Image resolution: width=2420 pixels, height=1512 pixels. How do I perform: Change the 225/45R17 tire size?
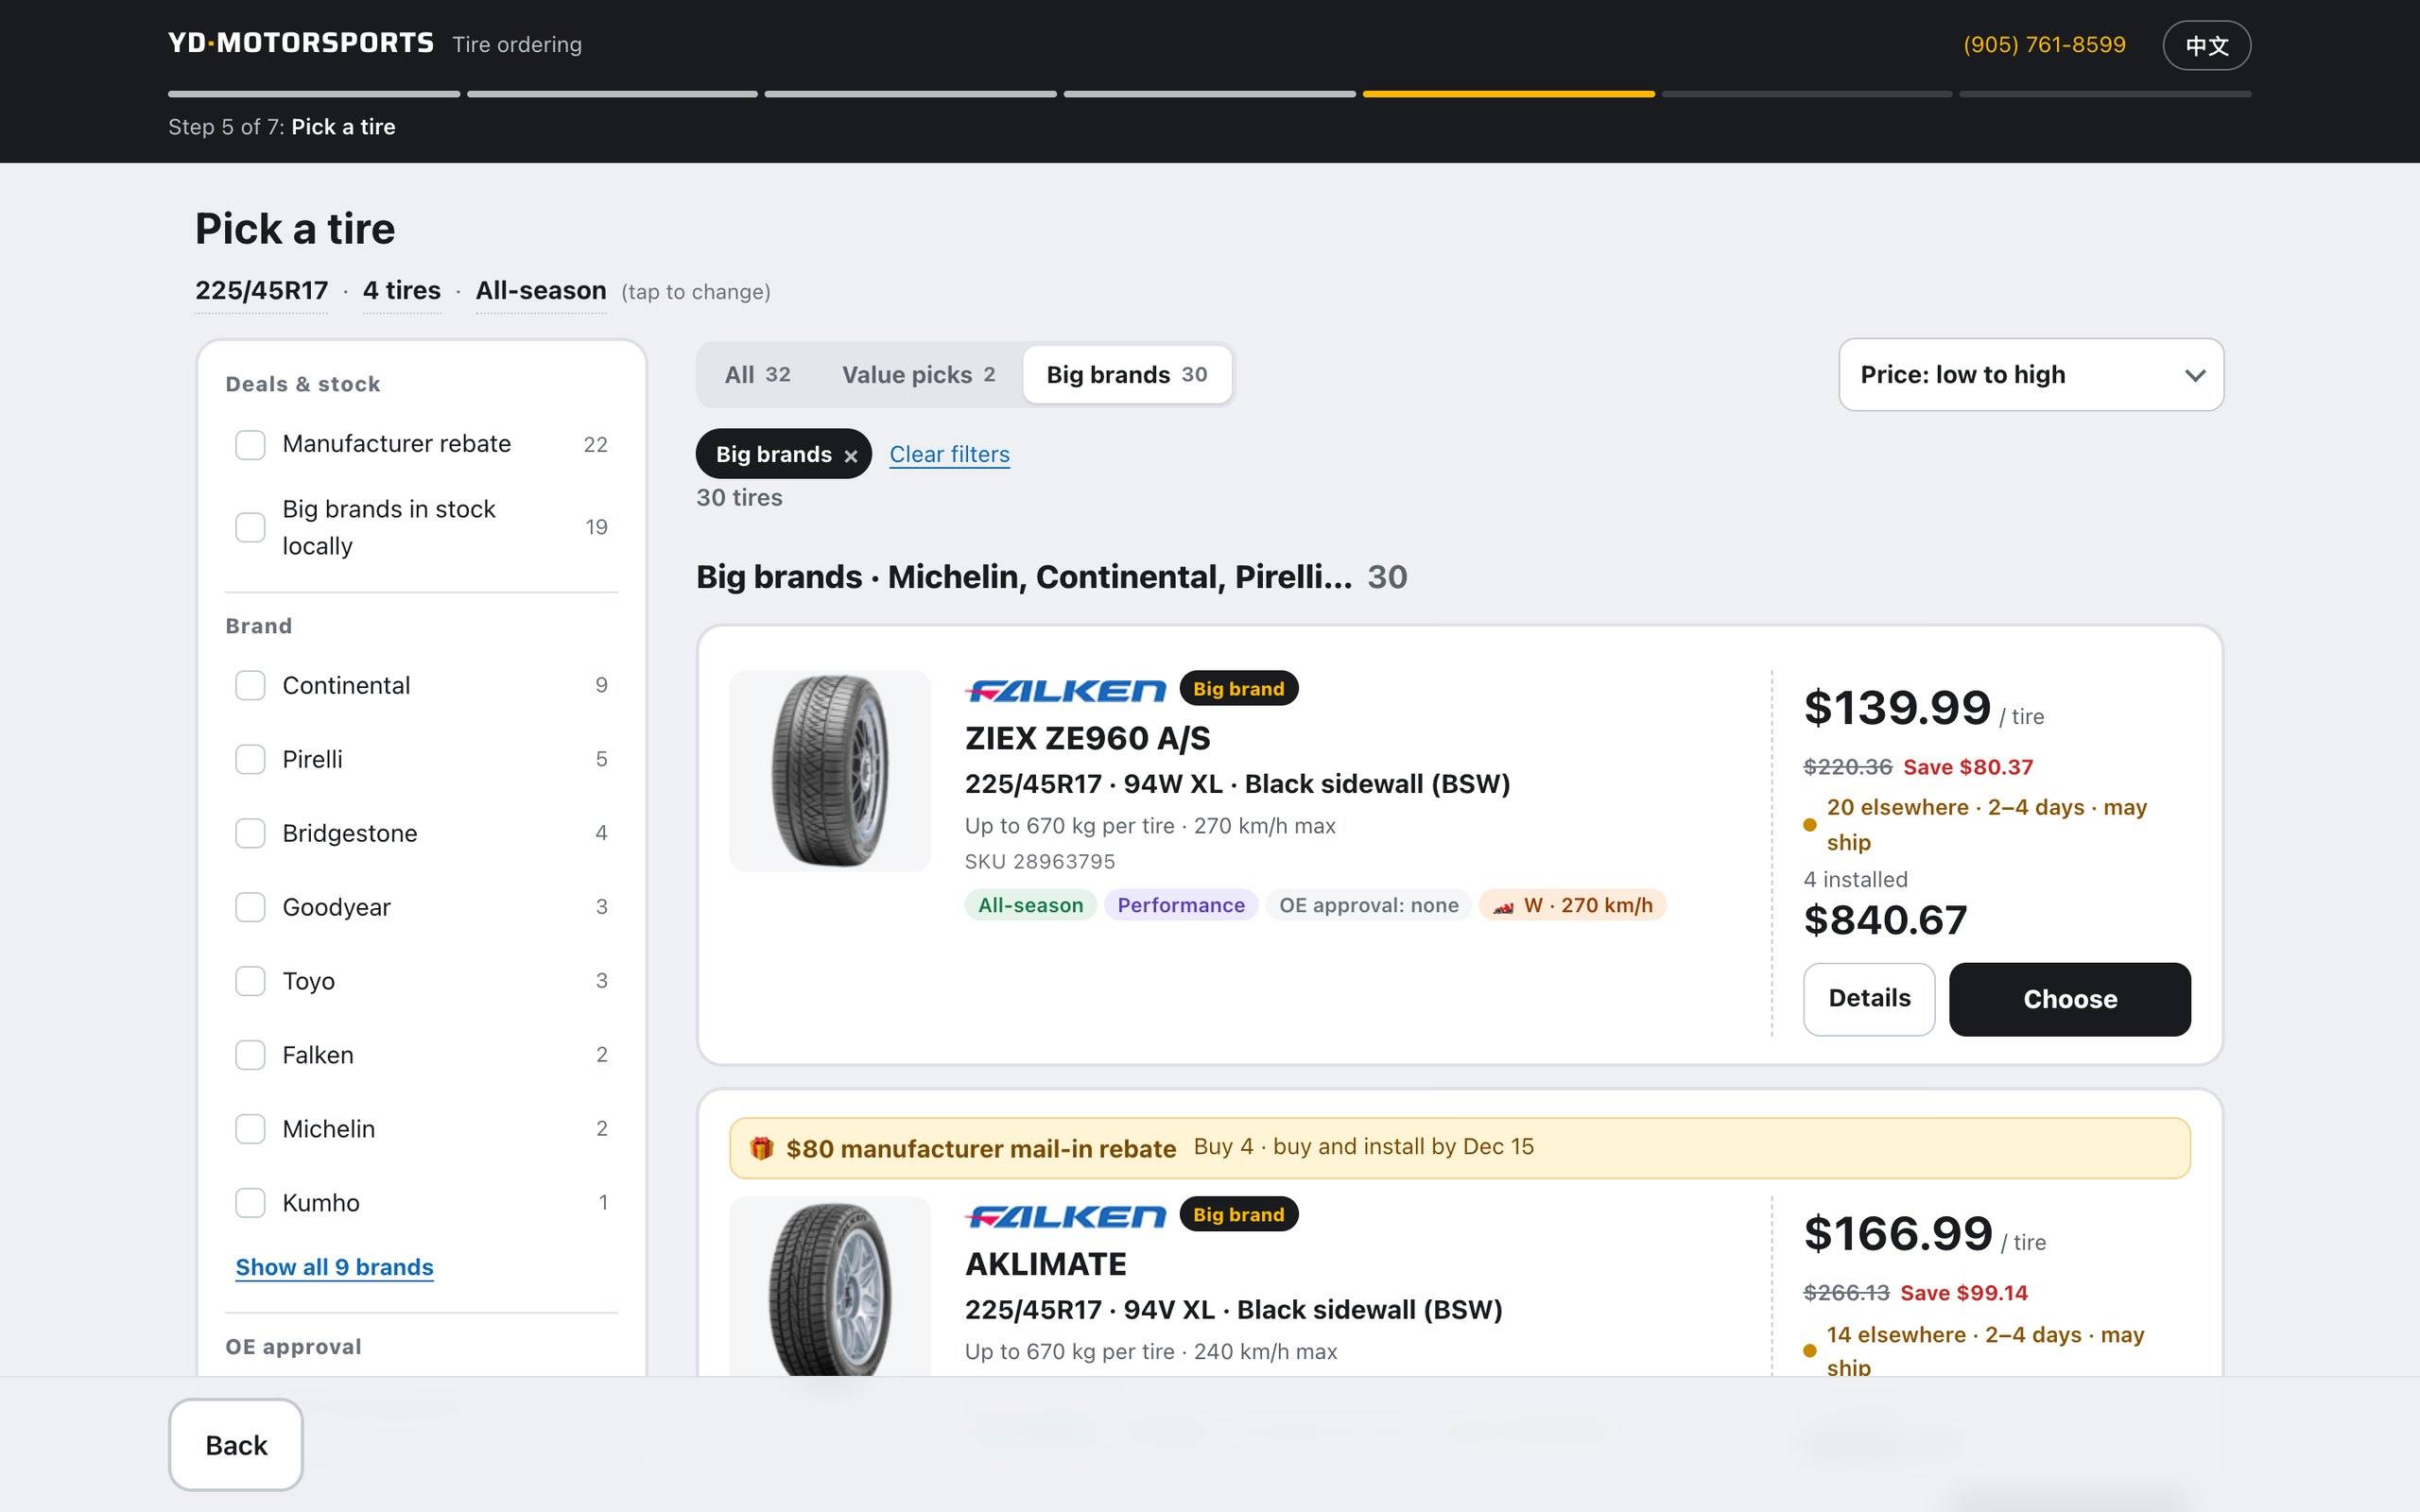tap(261, 291)
